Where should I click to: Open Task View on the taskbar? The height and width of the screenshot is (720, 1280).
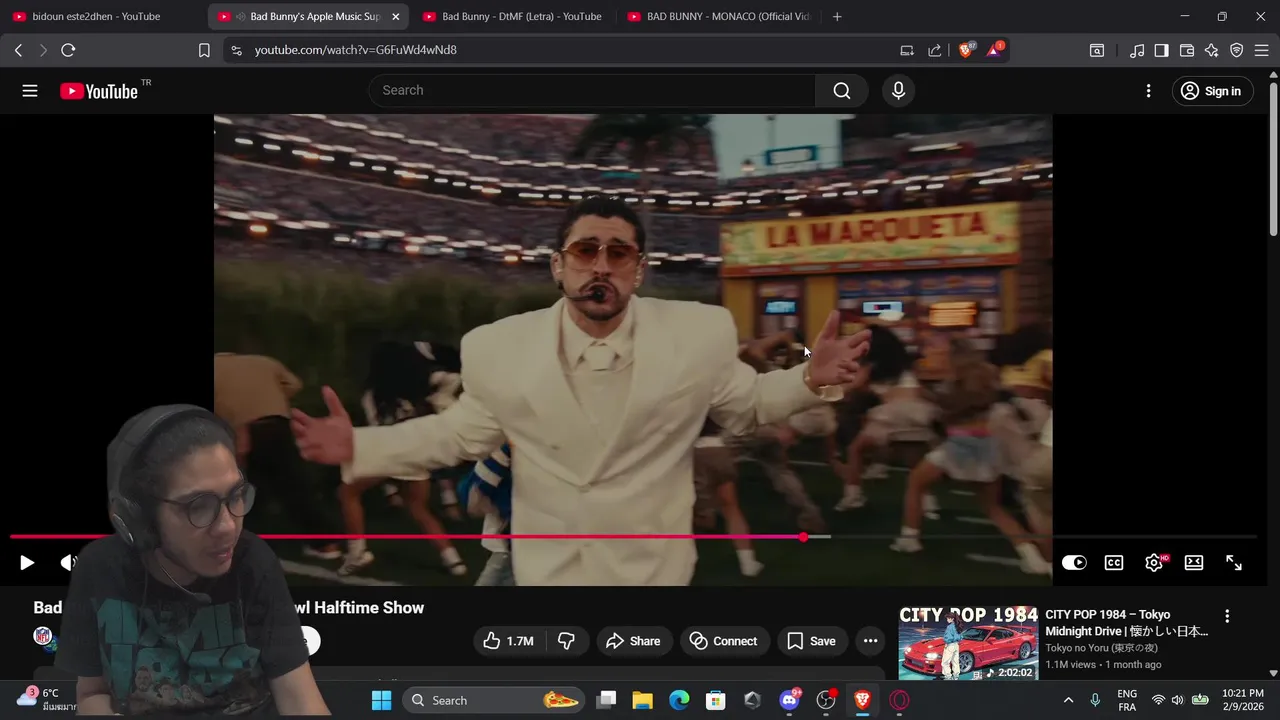[606, 700]
